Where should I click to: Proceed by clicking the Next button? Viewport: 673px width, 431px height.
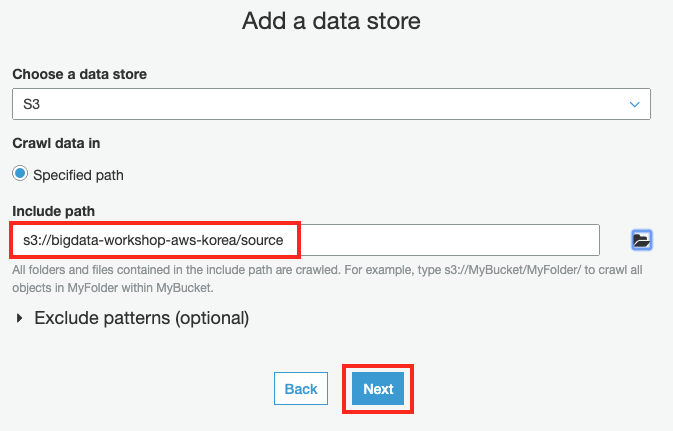pyautogui.click(x=378, y=389)
